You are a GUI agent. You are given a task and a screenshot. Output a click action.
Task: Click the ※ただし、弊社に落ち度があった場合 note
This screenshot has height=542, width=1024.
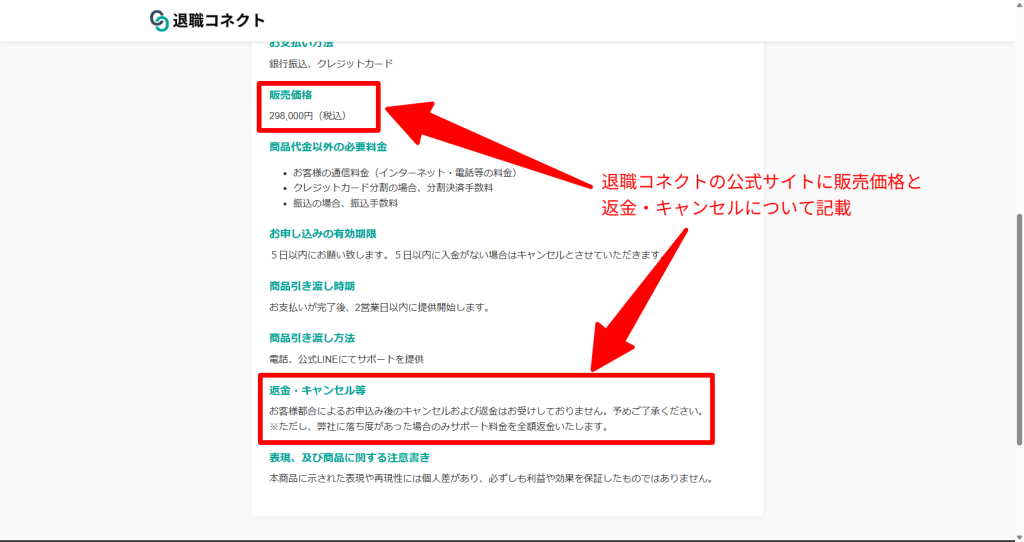440,426
